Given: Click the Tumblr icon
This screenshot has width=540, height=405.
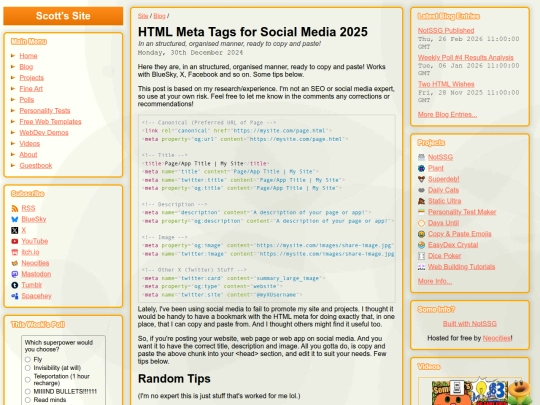Looking at the screenshot, I should click(x=14, y=285).
